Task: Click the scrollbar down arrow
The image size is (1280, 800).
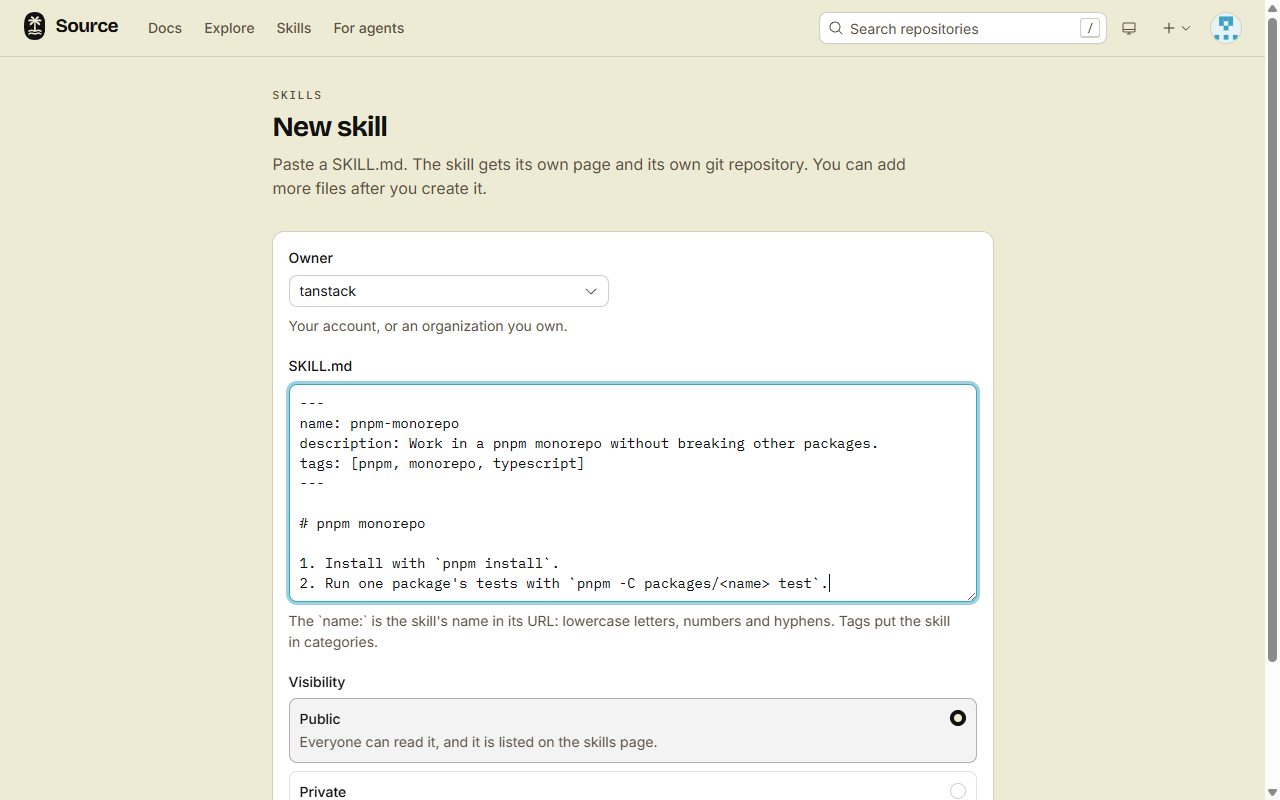Action: pos(1272,792)
